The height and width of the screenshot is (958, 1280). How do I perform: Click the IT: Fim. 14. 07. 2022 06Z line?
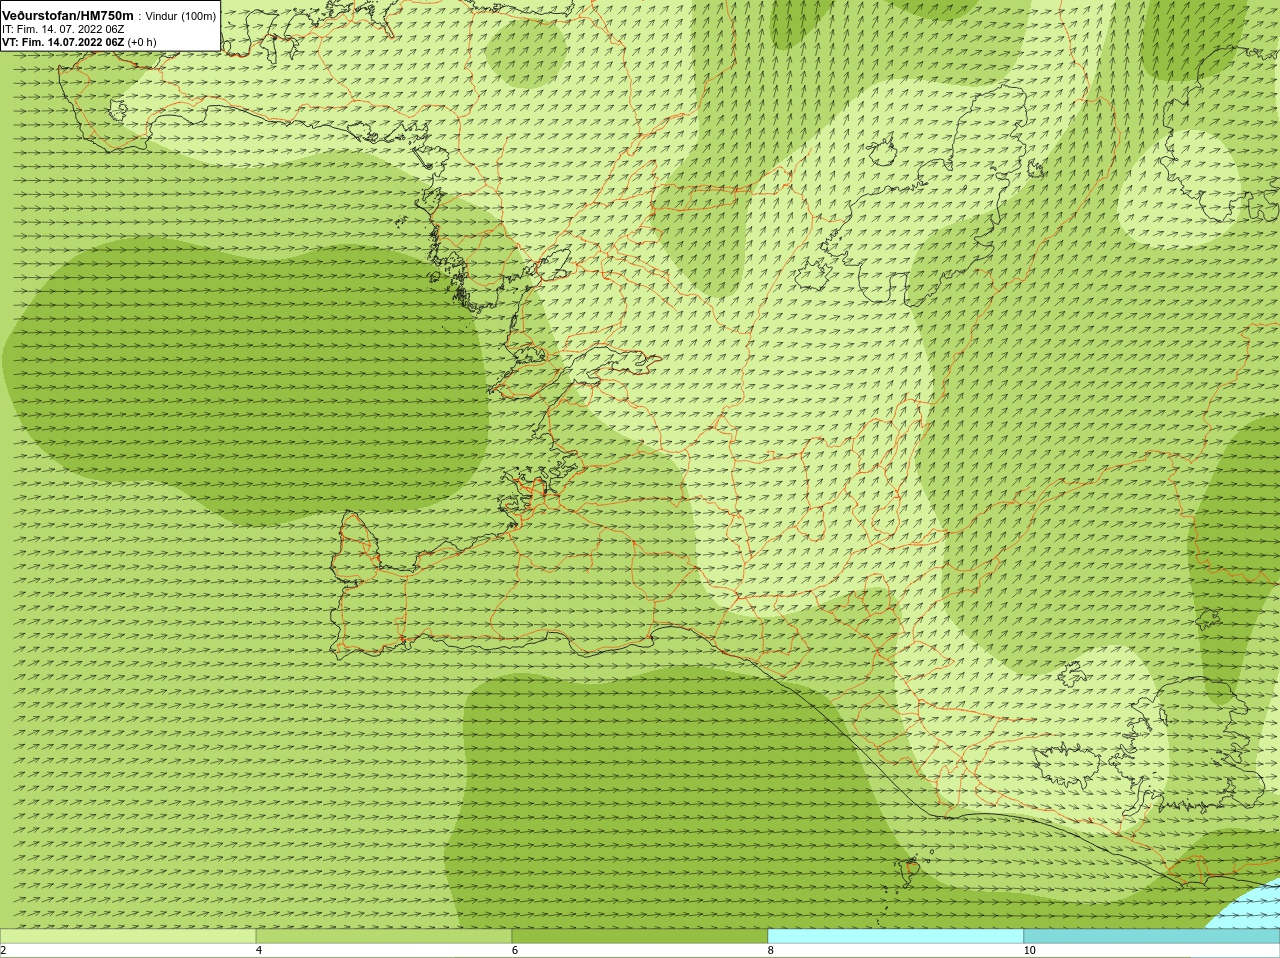(x=63, y=30)
